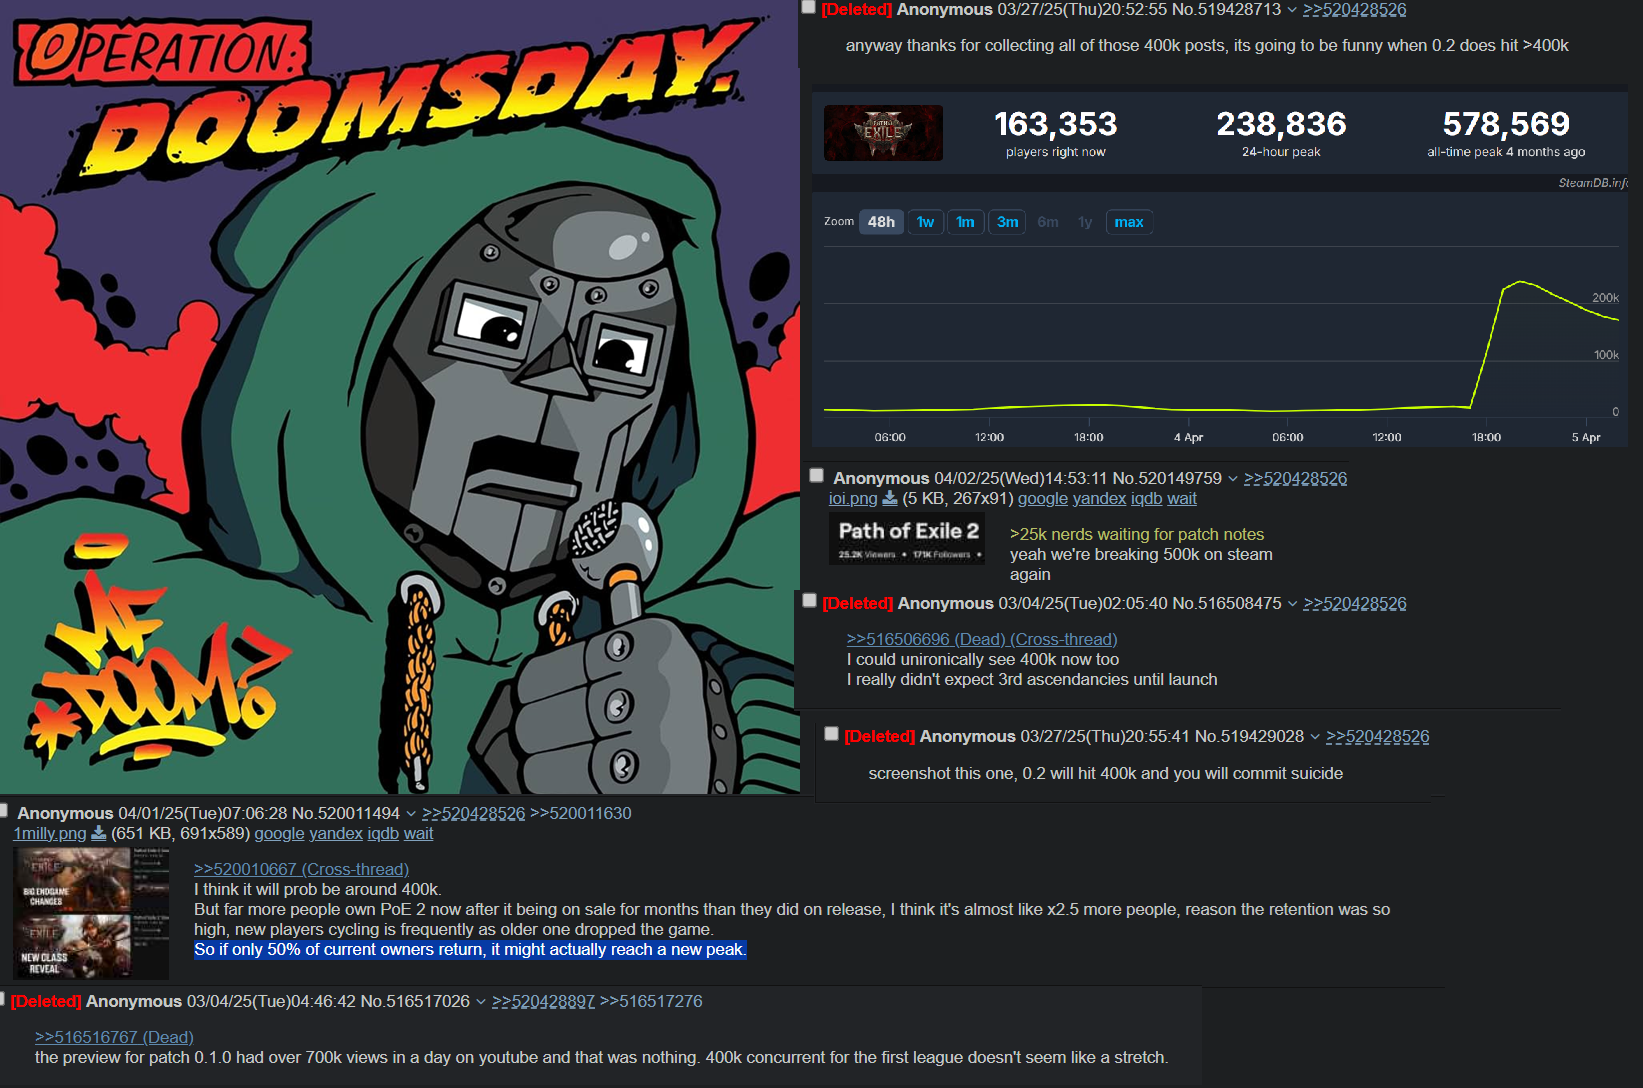This screenshot has width=1643, height=1088.
Task: Expand post menu arrow for No.520149759
Action: coord(1233,479)
